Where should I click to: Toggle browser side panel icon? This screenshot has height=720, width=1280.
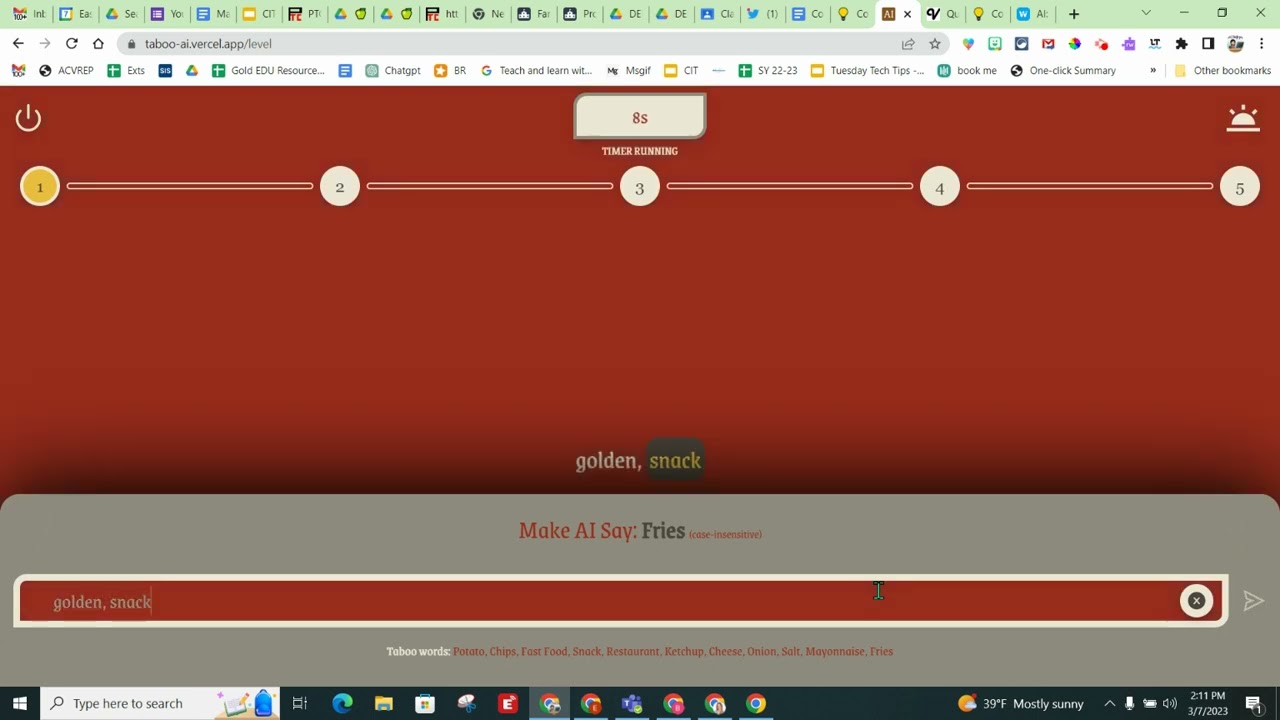tap(1208, 44)
